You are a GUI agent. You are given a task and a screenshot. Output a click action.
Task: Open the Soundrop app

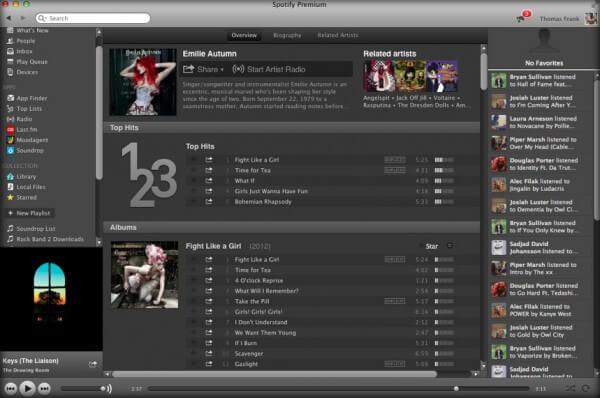click(x=25, y=150)
